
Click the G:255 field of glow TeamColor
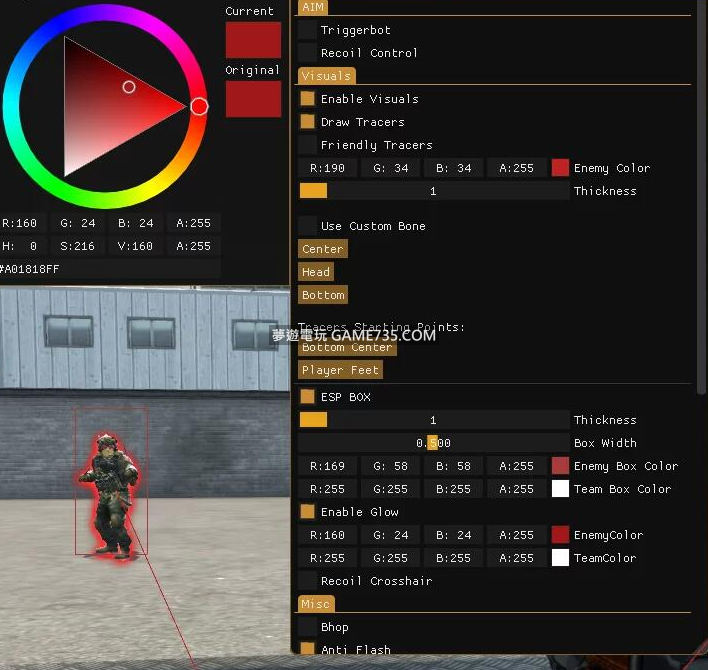pos(391,558)
